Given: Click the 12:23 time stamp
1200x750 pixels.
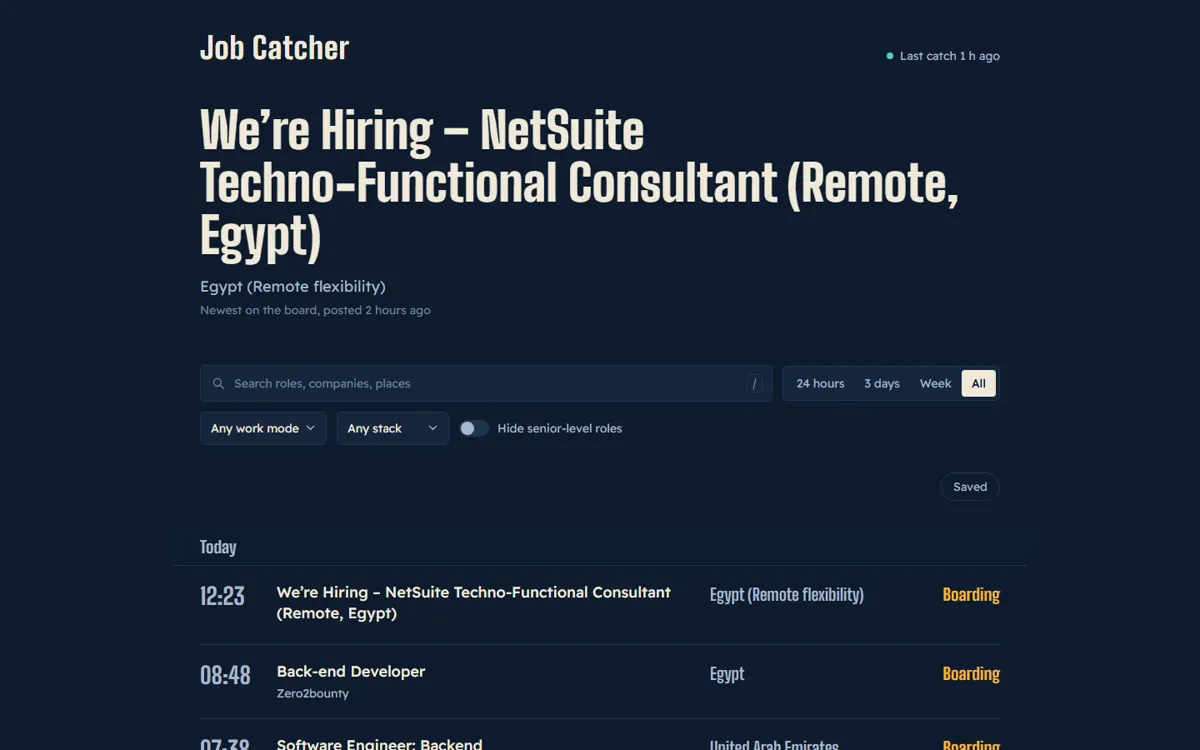Looking at the screenshot, I should tap(222, 596).
